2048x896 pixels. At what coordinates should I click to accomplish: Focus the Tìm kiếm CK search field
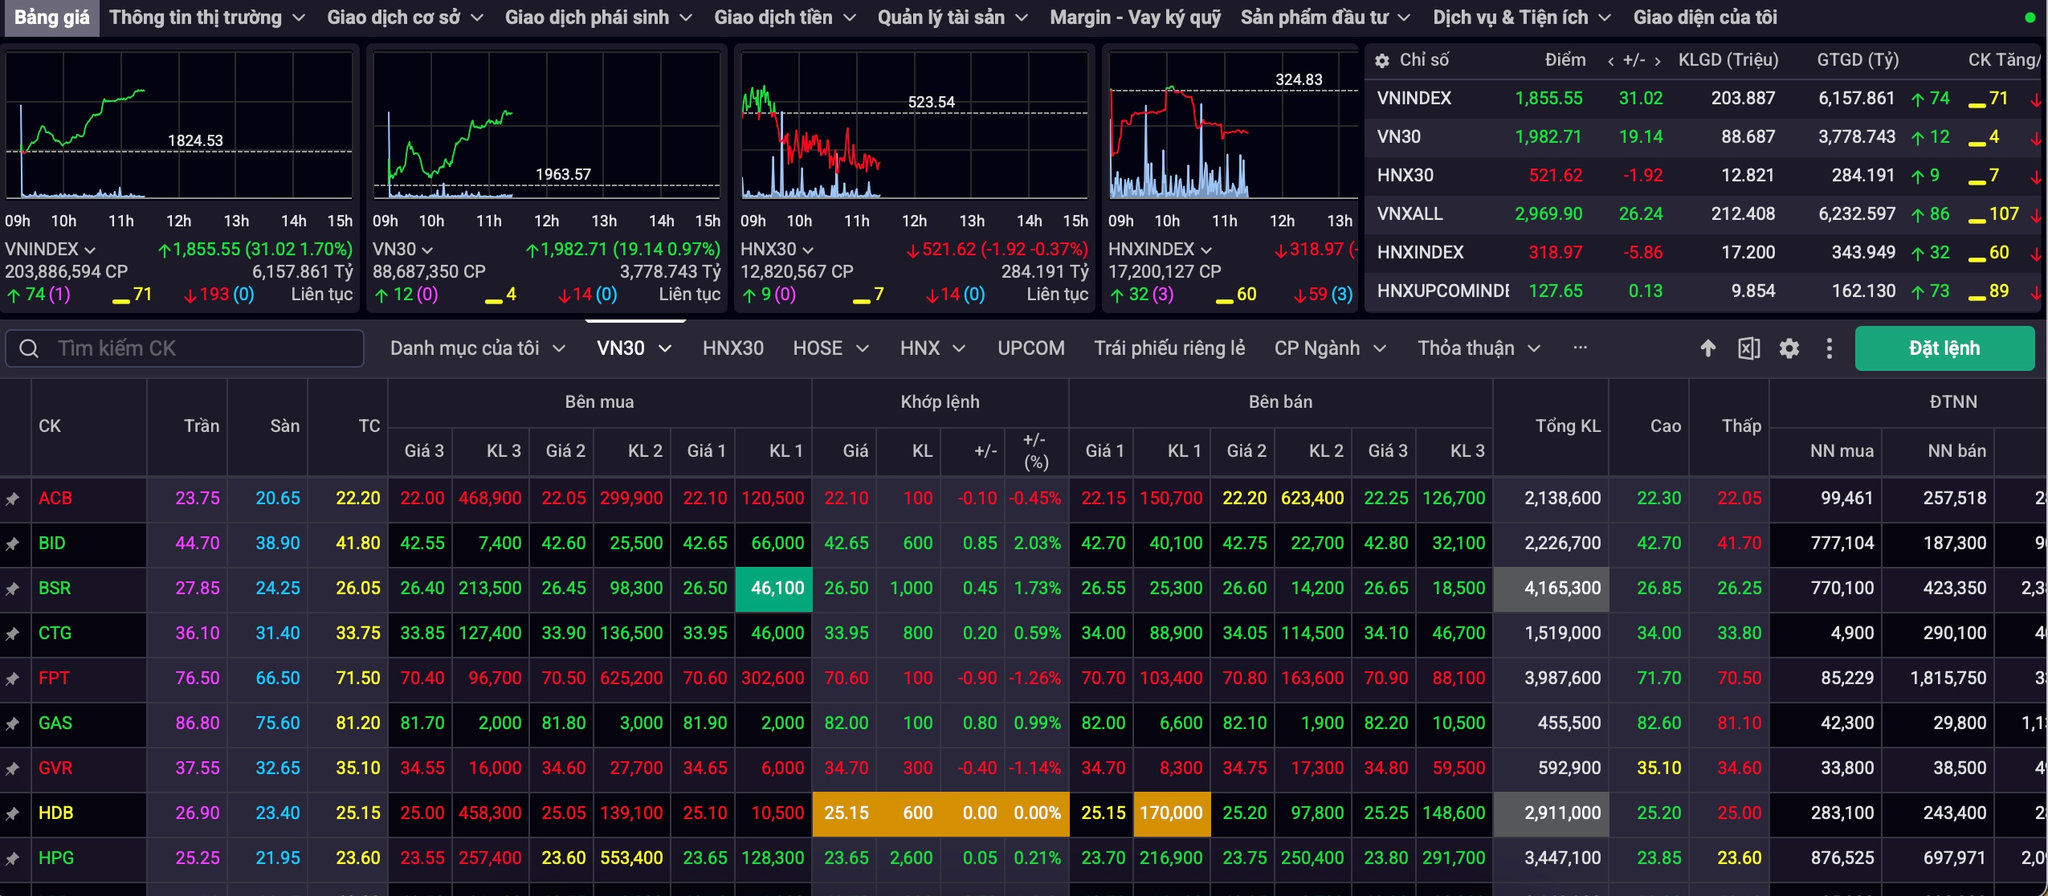click(185, 348)
